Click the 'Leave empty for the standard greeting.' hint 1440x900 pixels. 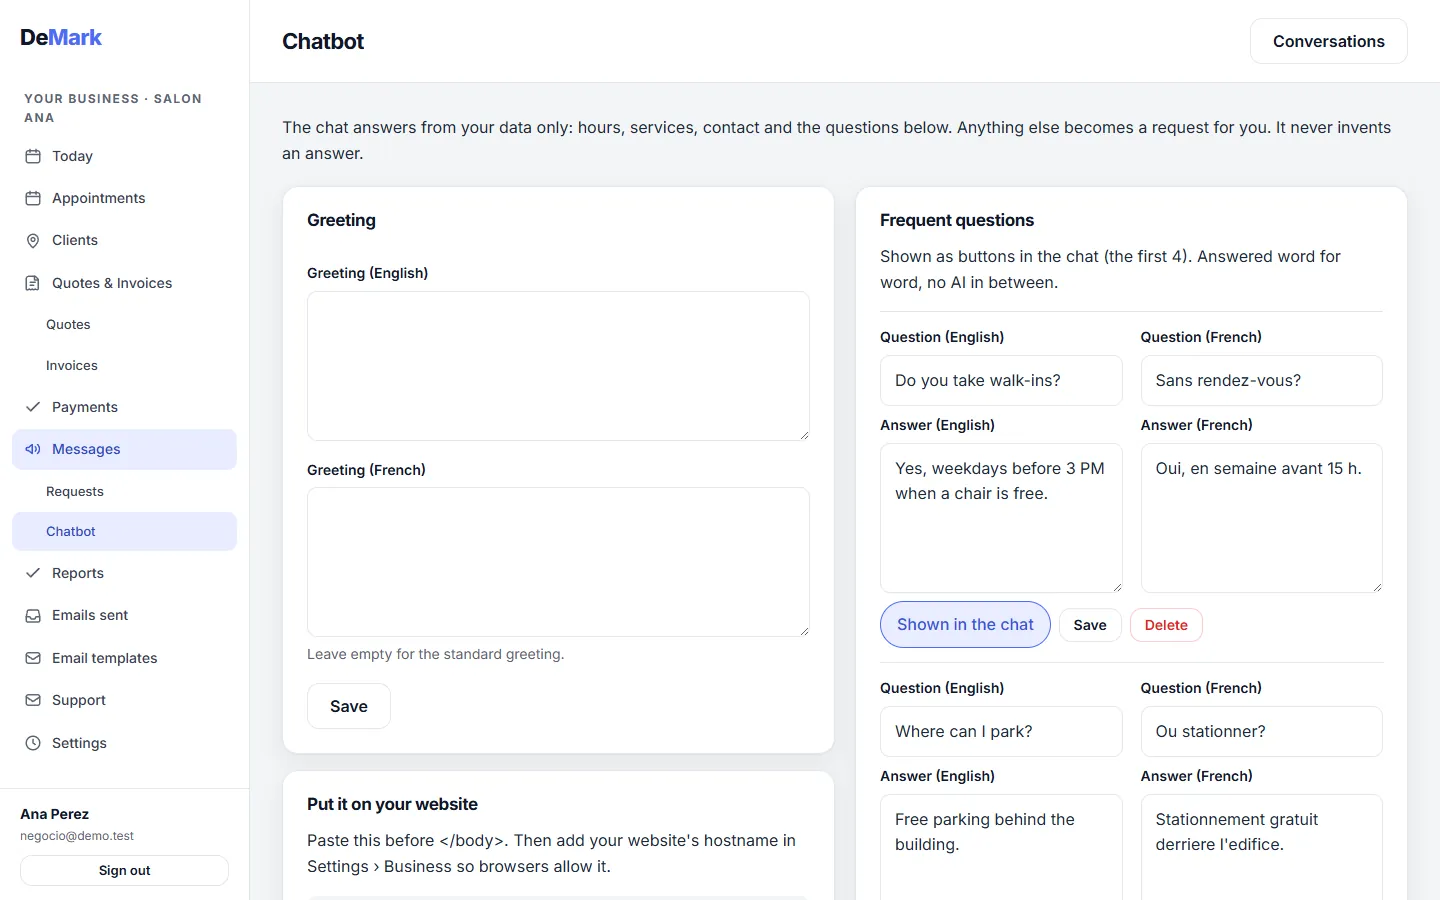(435, 654)
